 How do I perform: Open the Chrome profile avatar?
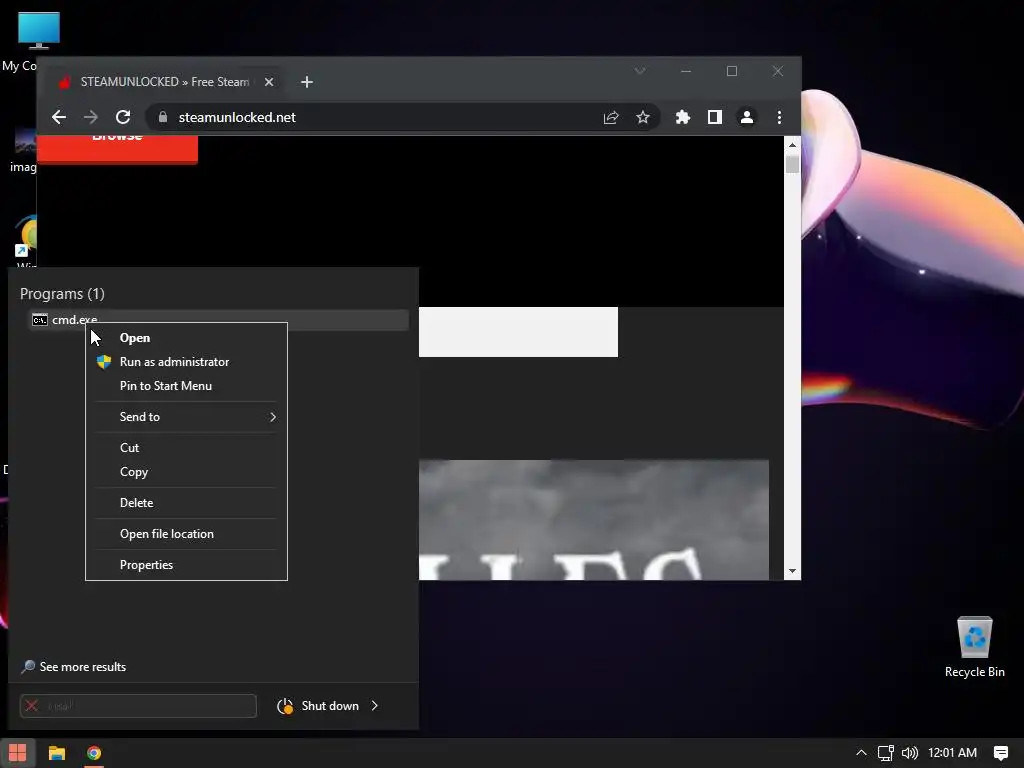click(746, 117)
